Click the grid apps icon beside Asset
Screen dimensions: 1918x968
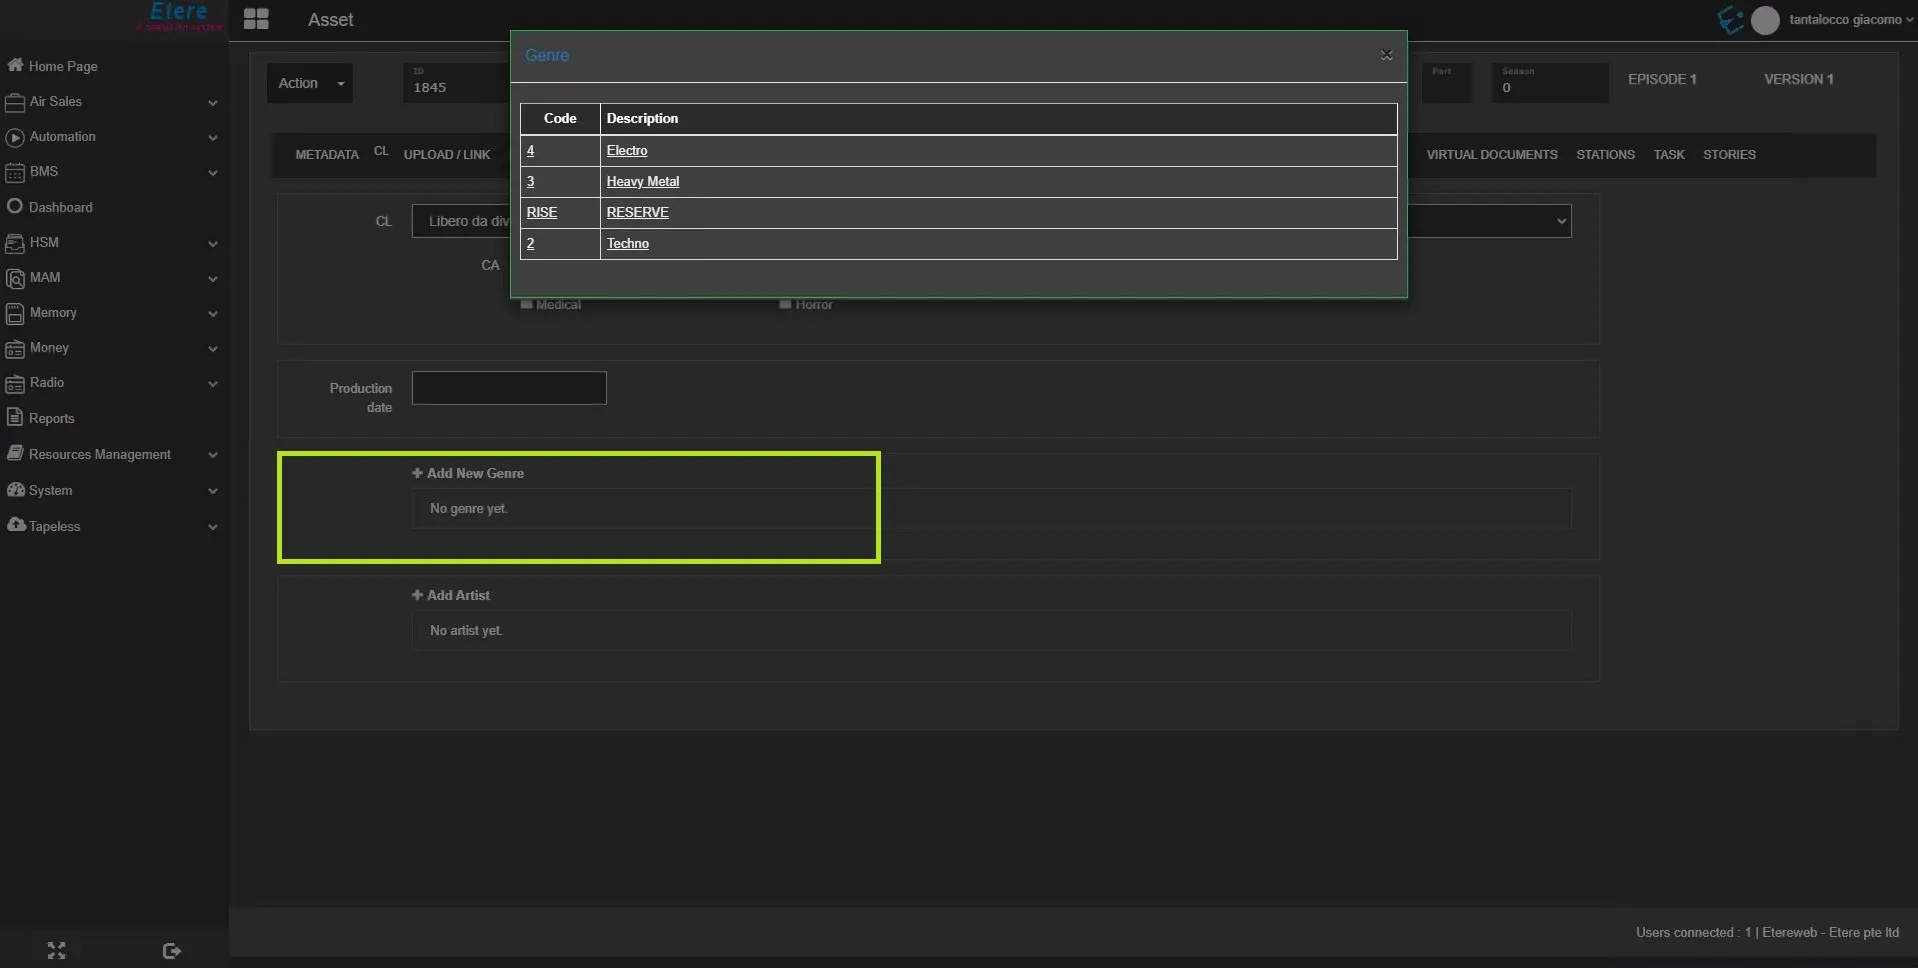pyautogui.click(x=256, y=19)
